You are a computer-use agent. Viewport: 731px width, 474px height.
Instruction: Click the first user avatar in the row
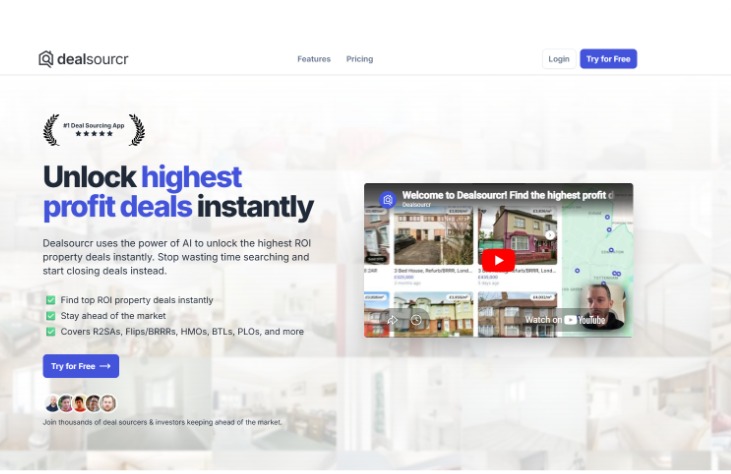pyautogui.click(x=53, y=403)
